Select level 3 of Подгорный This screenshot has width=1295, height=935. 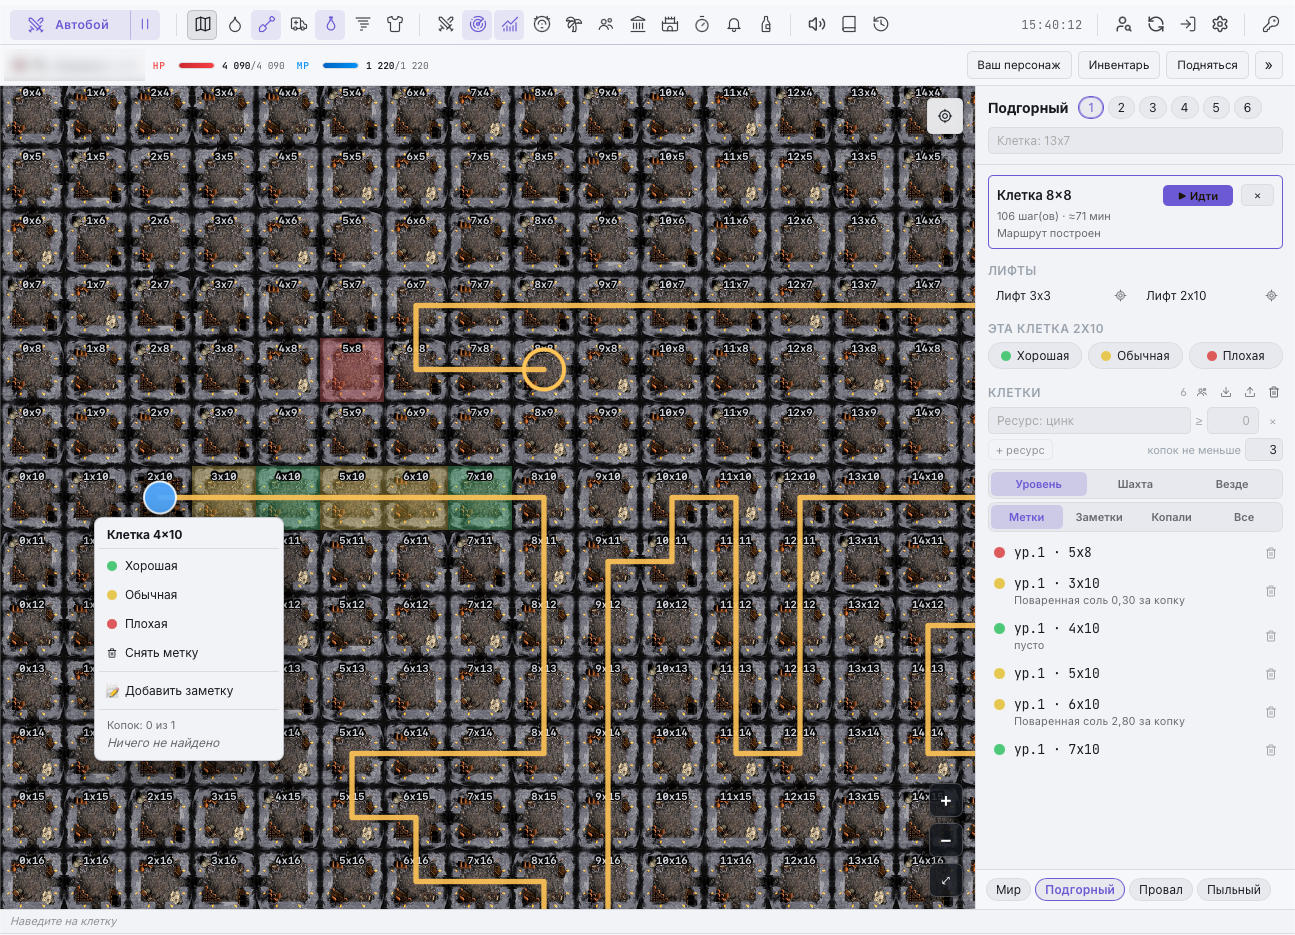[x=1153, y=108]
